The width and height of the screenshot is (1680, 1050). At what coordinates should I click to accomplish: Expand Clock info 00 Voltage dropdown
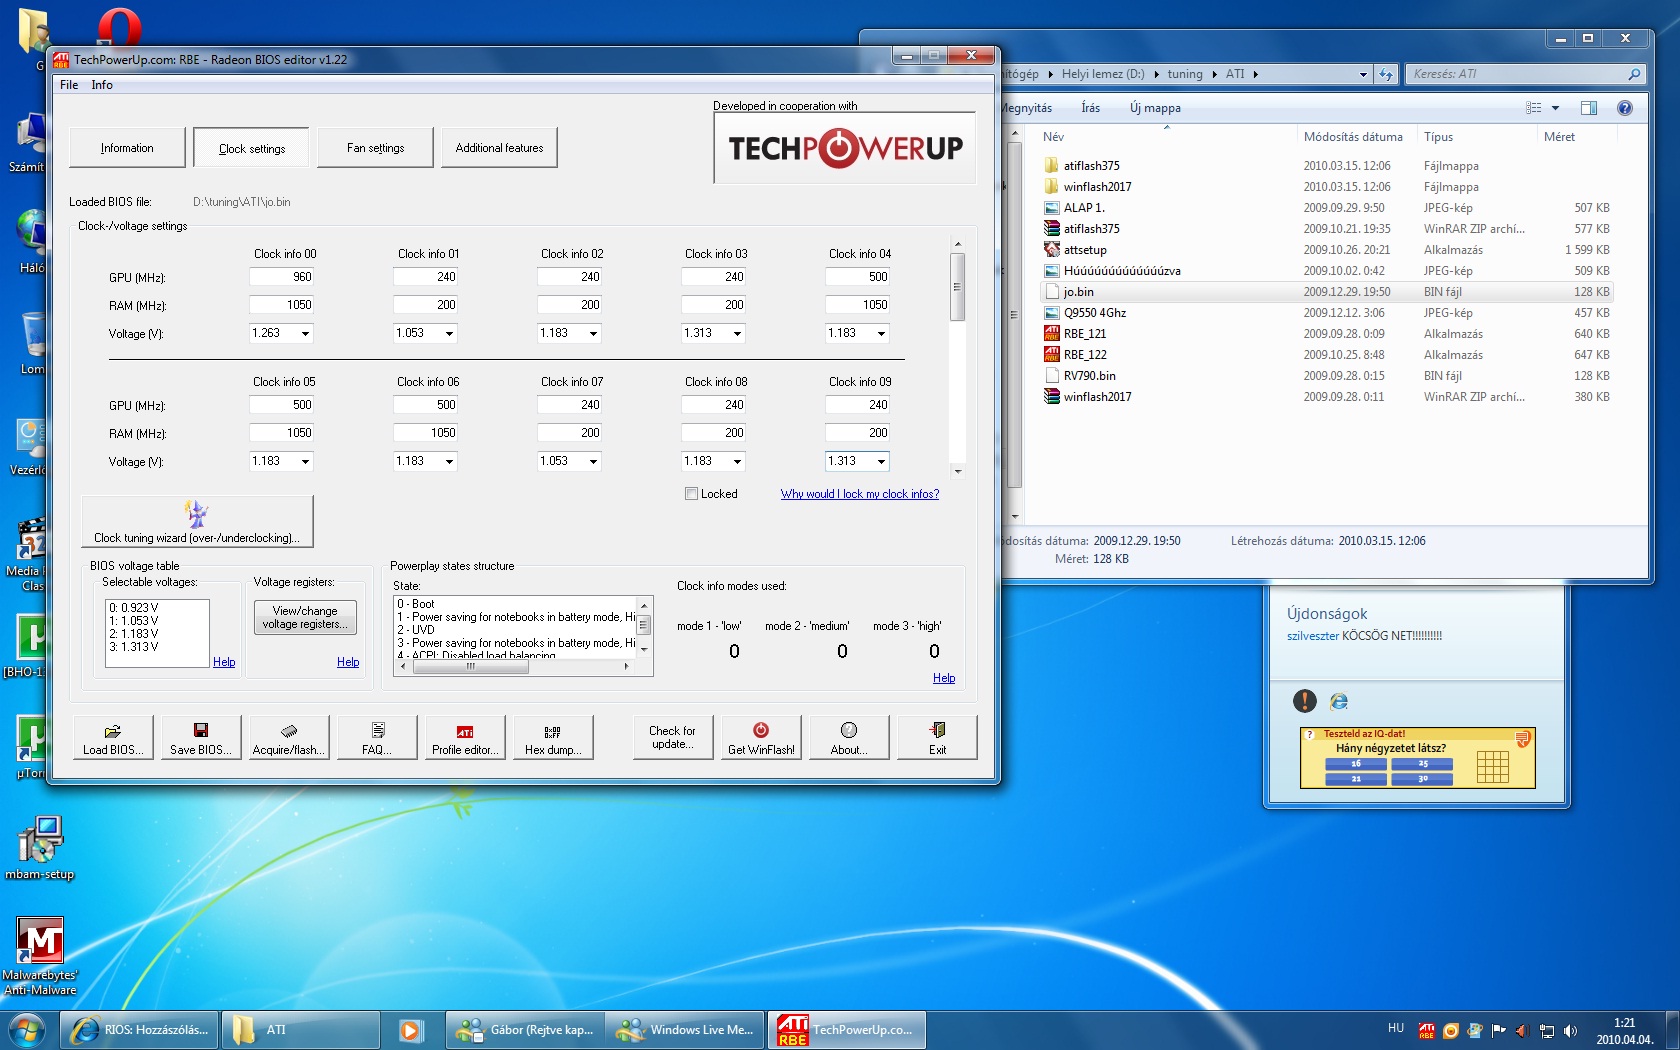305,333
